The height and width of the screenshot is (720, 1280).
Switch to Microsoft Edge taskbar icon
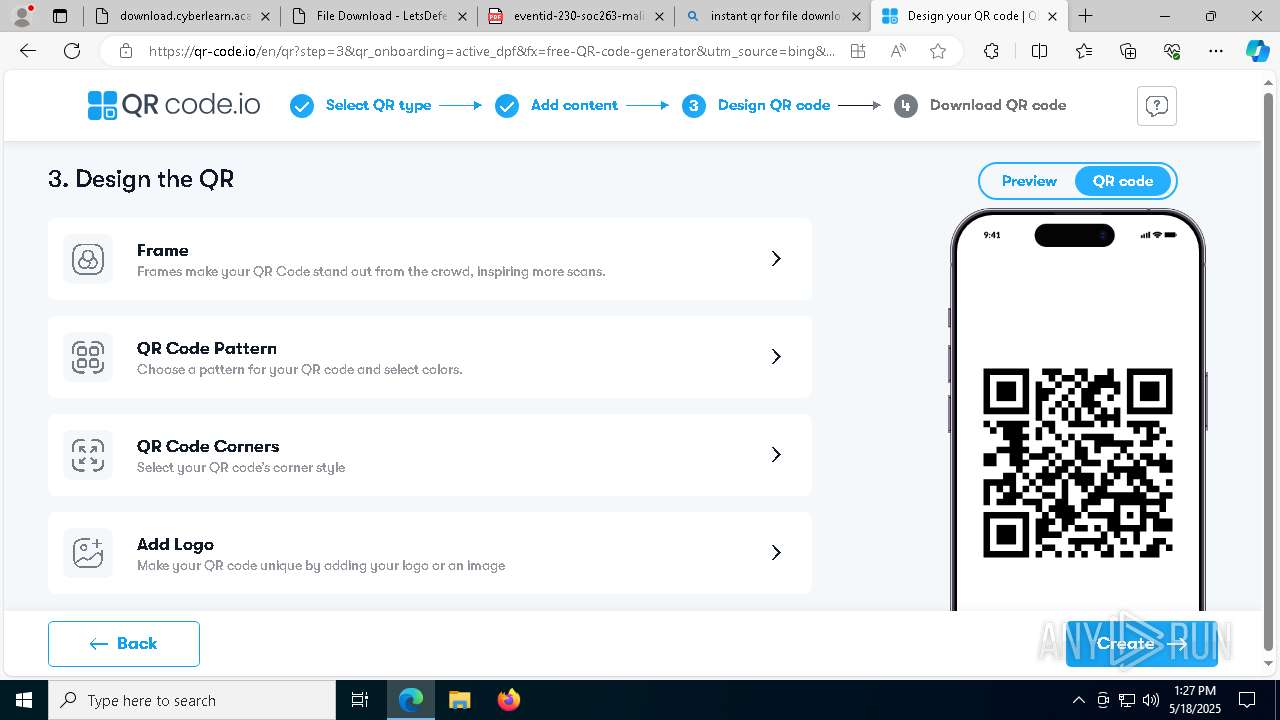click(411, 700)
